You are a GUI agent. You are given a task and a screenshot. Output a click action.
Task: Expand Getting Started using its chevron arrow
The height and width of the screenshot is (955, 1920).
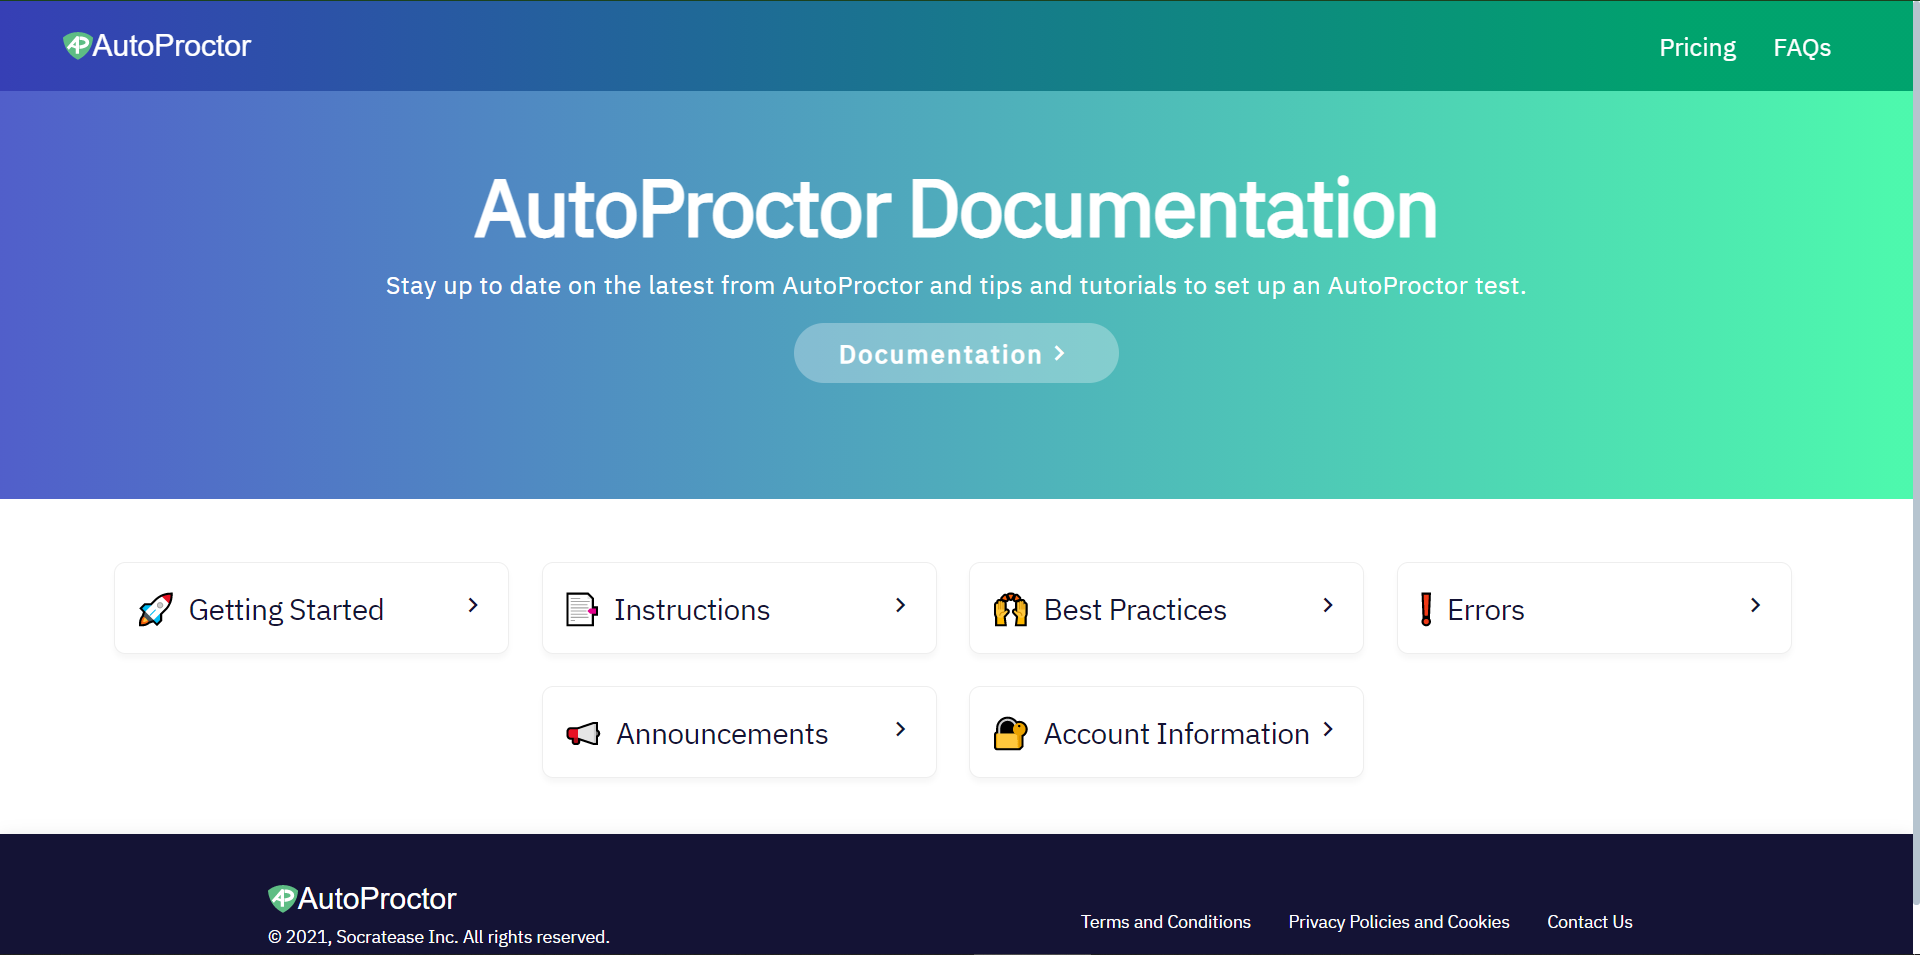coord(473,606)
